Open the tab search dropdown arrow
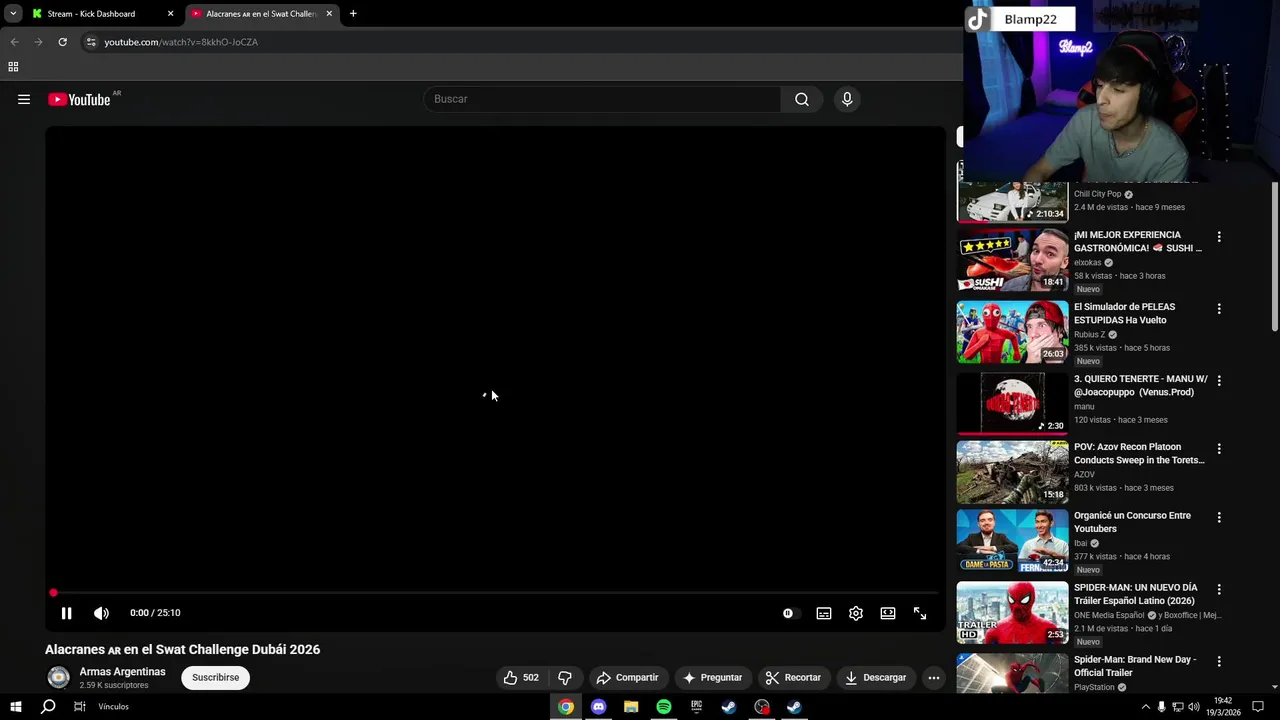Image resolution: width=1280 pixels, height=720 pixels. (13, 14)
